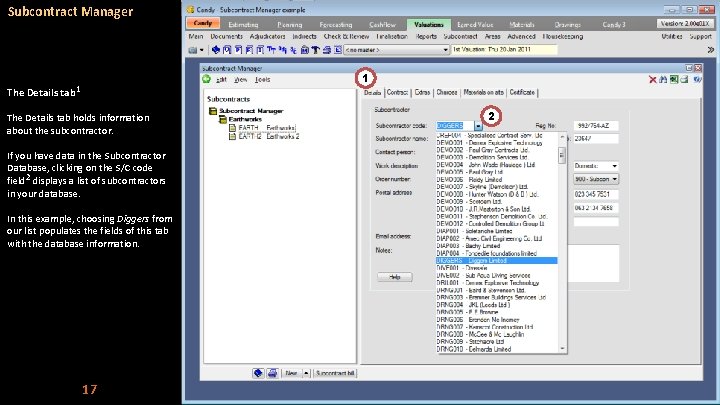
Task: Open the Subcontractor code dropdown arrow
Action: tap(478, 126)
